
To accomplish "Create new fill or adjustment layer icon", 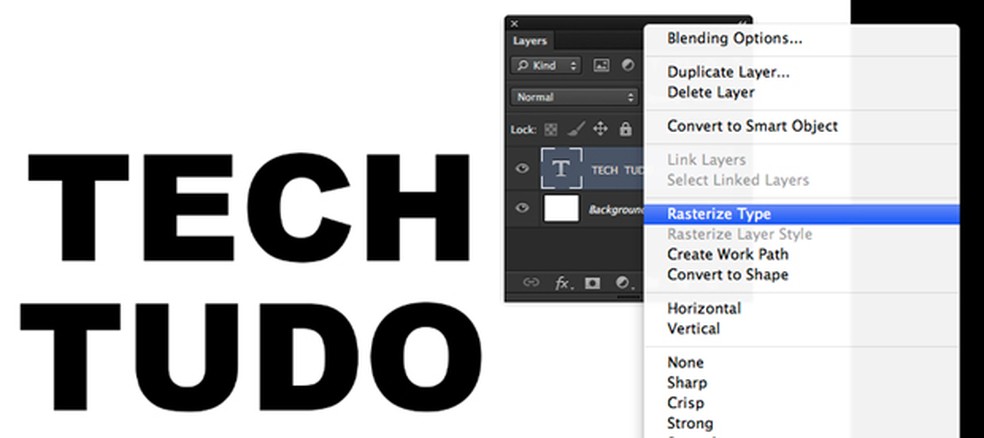I will pos(623,283).
